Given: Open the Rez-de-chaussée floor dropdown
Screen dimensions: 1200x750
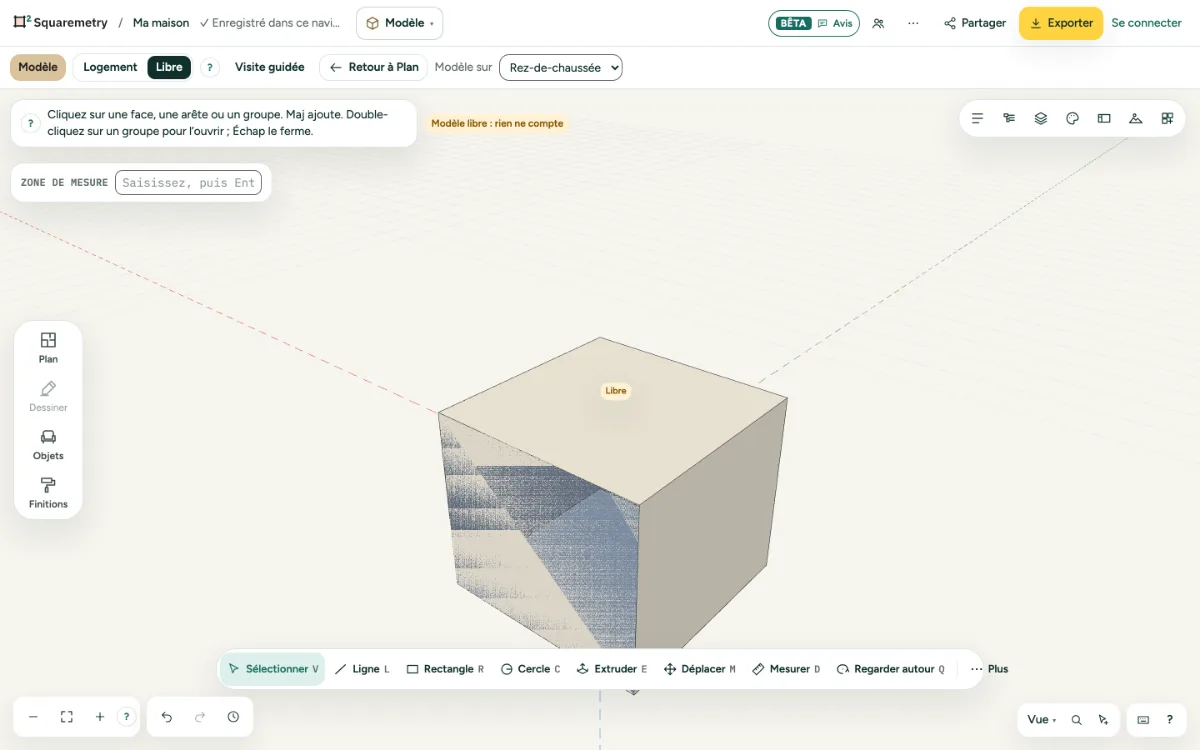Looking at the screenshot, I should click(x=560, y=68).
